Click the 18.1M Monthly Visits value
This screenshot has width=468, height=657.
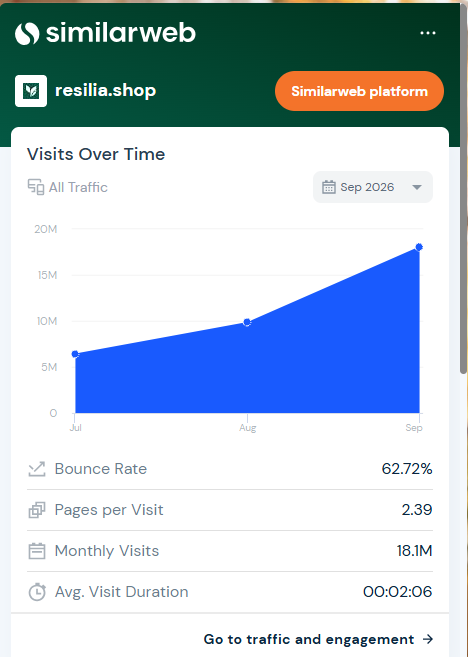click(x=414, y=551)
